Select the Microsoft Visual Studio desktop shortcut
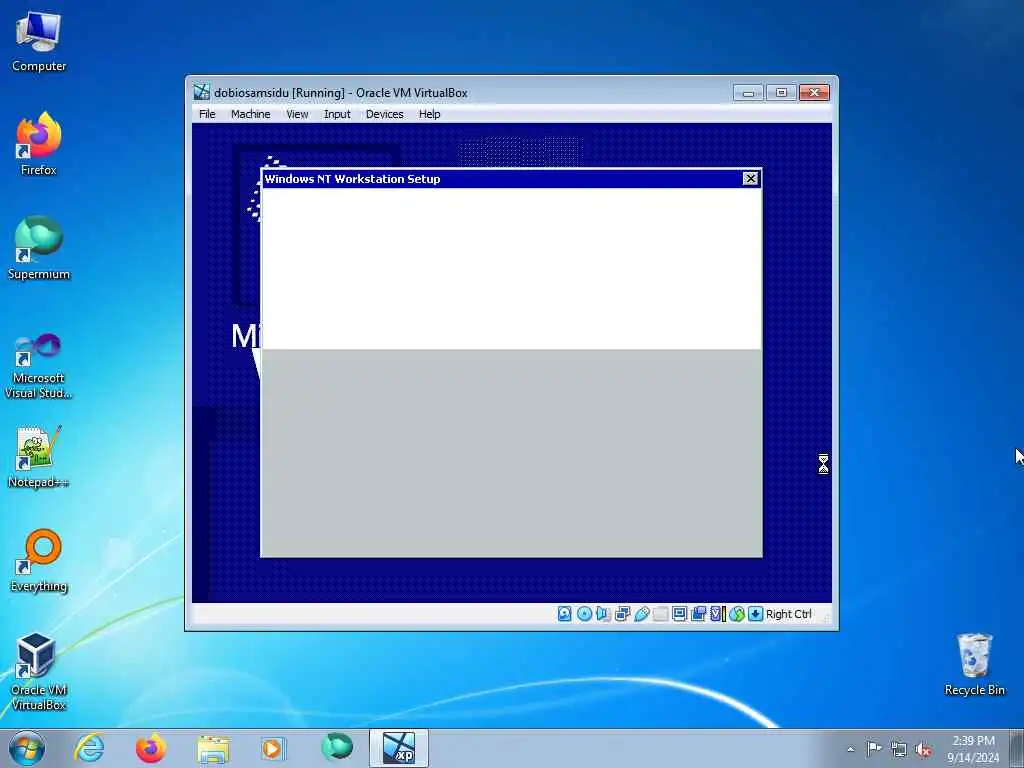1024x768 pixels. (39, 366)
